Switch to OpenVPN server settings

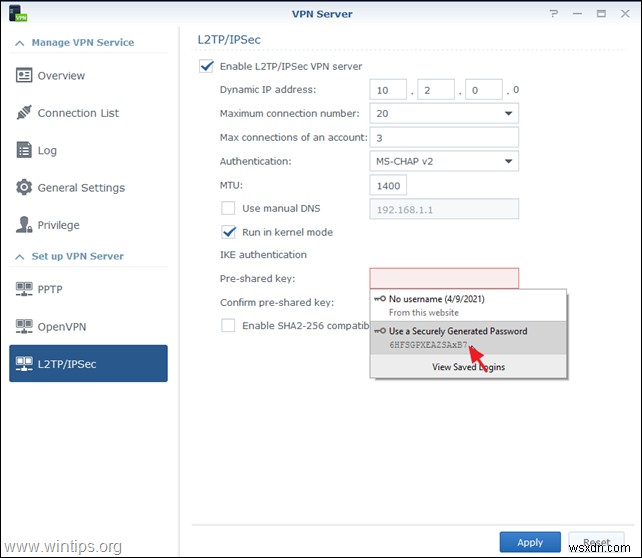tap(88, 326)
